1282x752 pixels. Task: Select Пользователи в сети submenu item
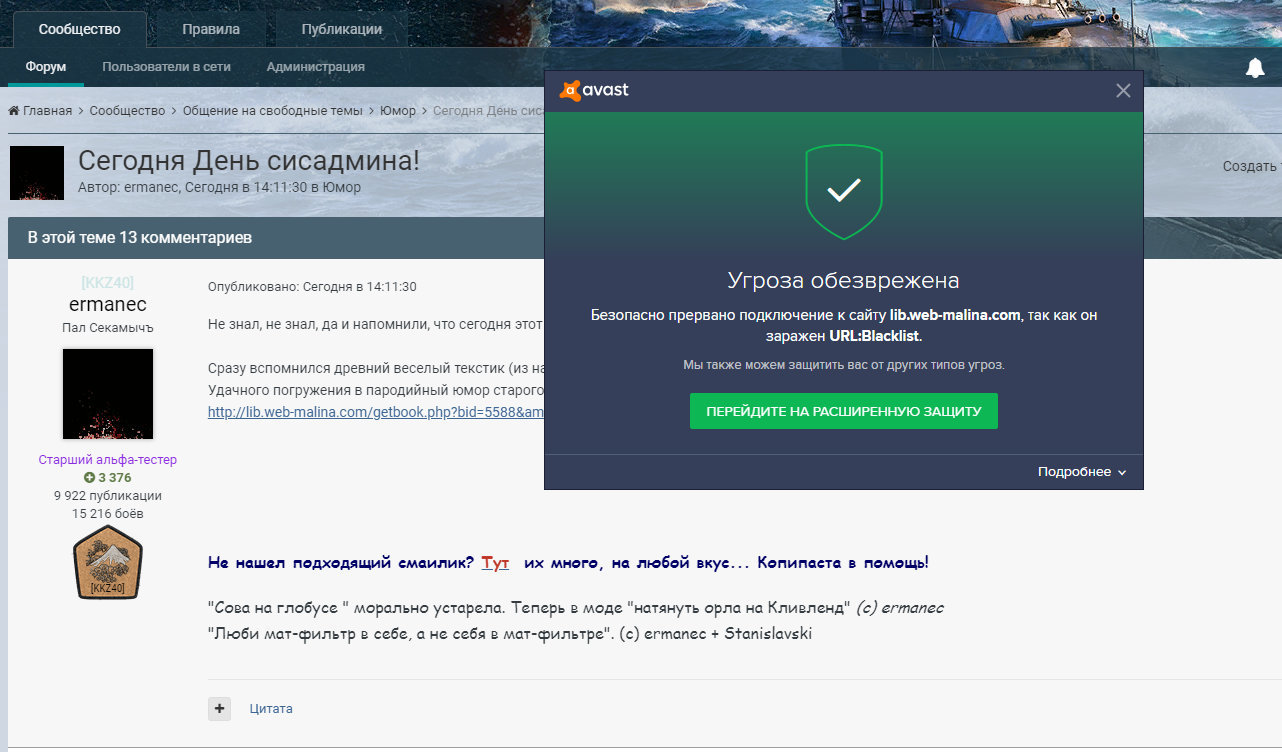click(166, 67)
